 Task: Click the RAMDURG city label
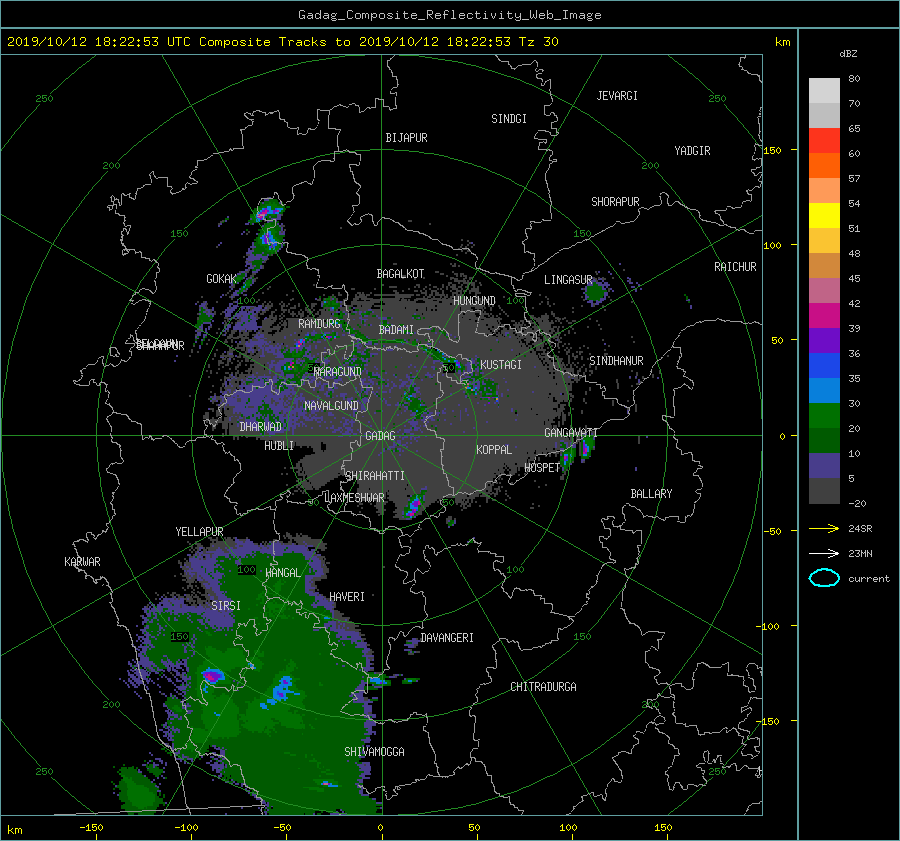pos(319,324)
